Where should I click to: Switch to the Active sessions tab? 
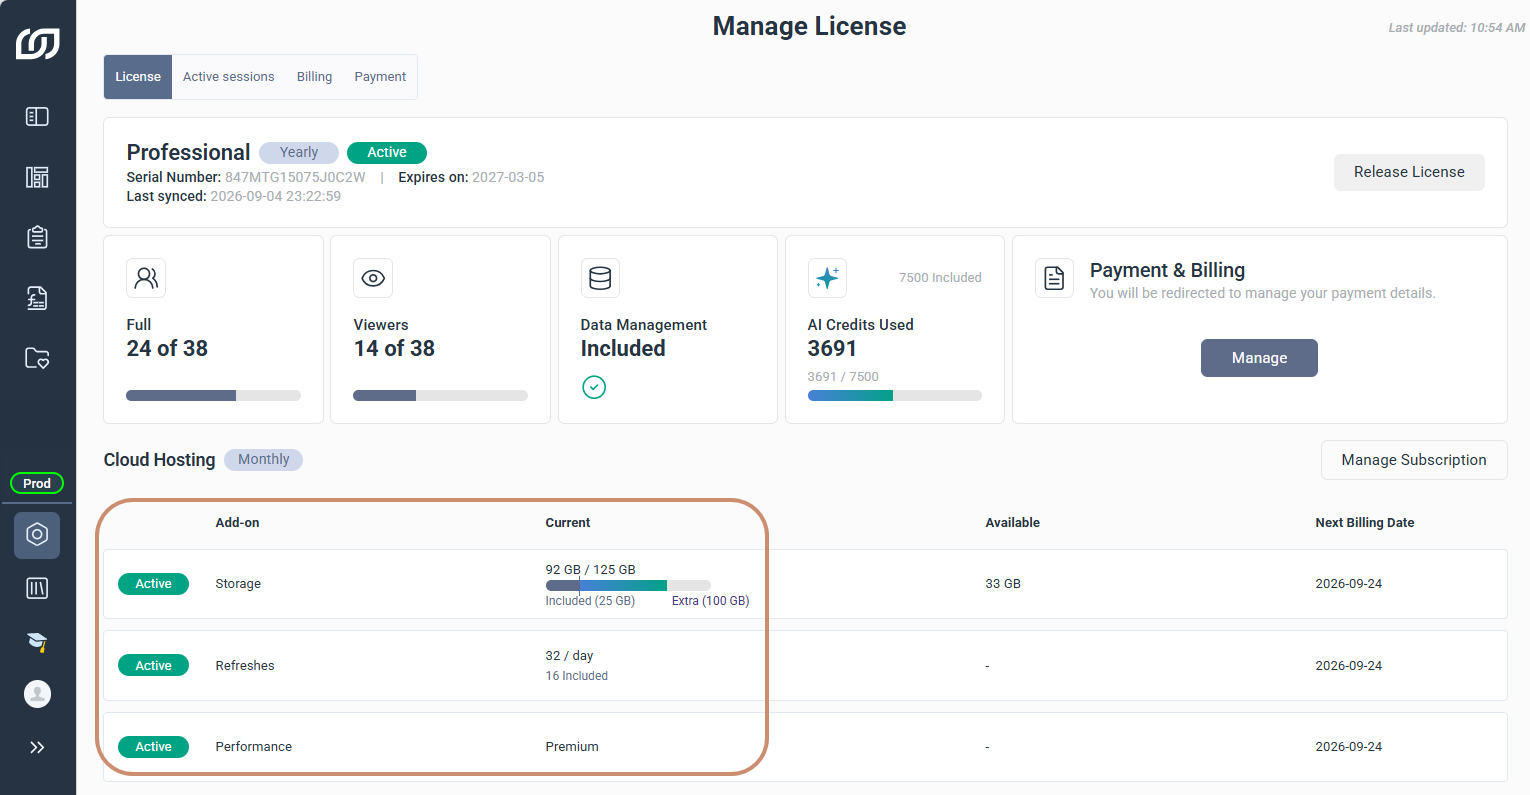click(228, 77)
